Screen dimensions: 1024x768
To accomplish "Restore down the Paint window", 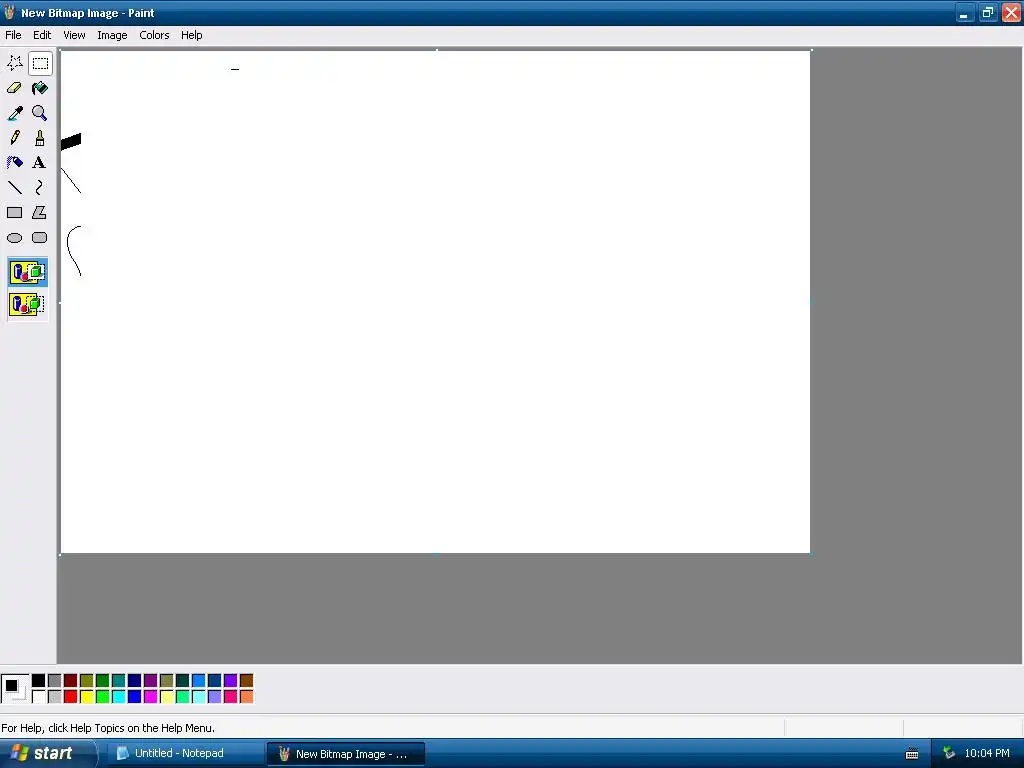I will tap(987, 12).
